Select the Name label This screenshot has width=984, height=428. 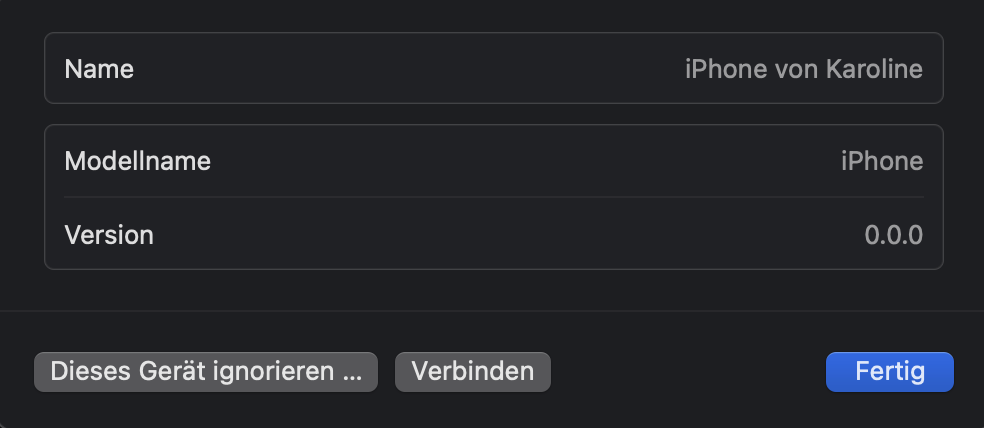(x=99, y=69)
